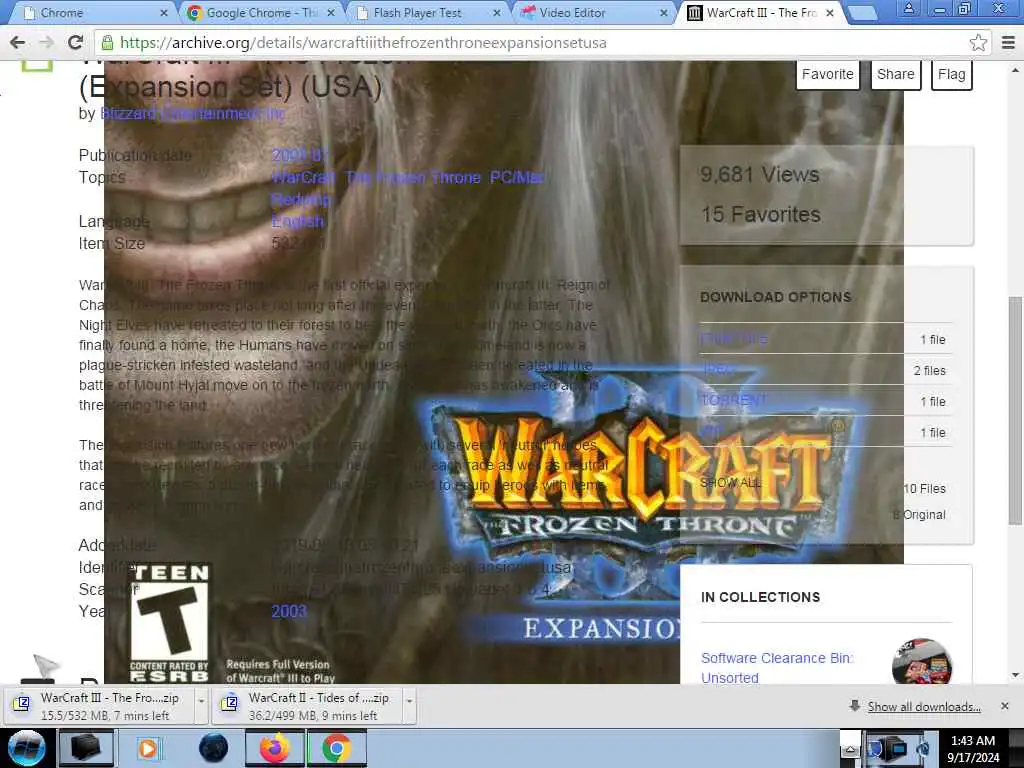Close the Google Chrome tab
This screenshot has width=1024, height=768.
pos(331,13)
